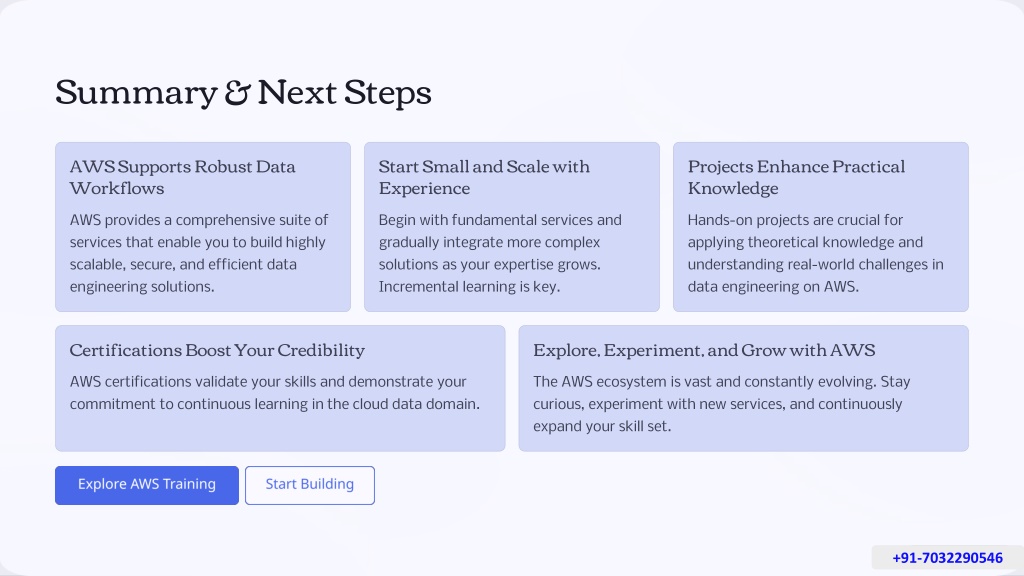
Task: Click the AWS Supports Robust Data Workflows heading
Action: tap(183, 177)
